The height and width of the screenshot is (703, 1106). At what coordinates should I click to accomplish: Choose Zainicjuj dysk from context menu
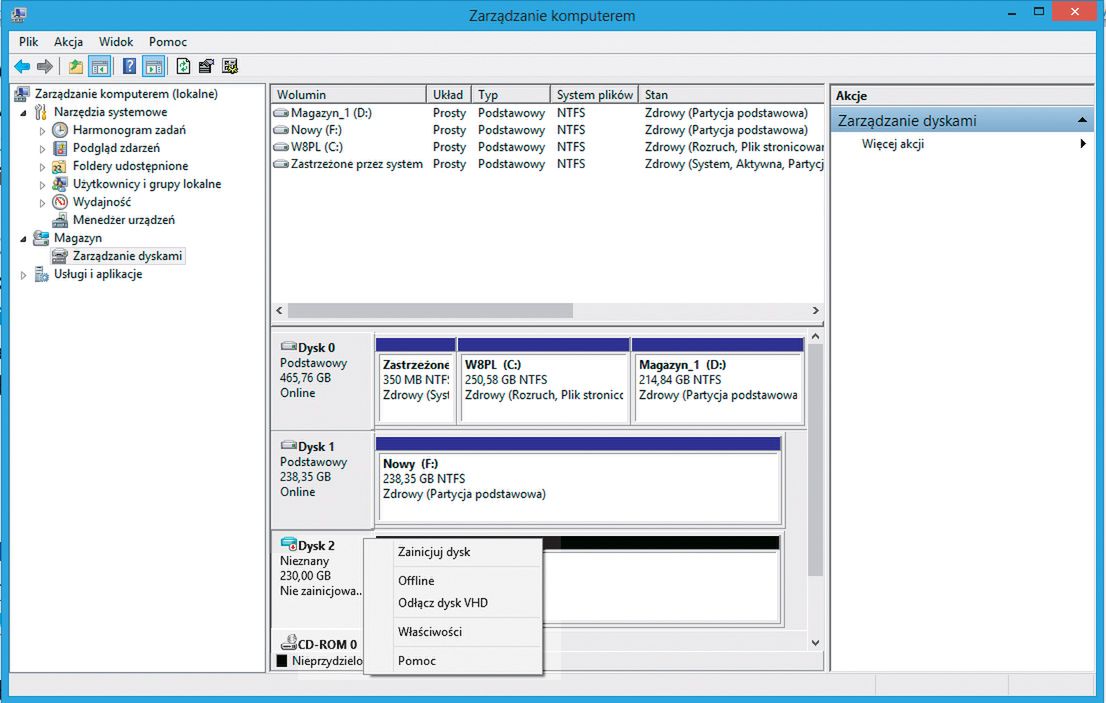pos(433,552)
